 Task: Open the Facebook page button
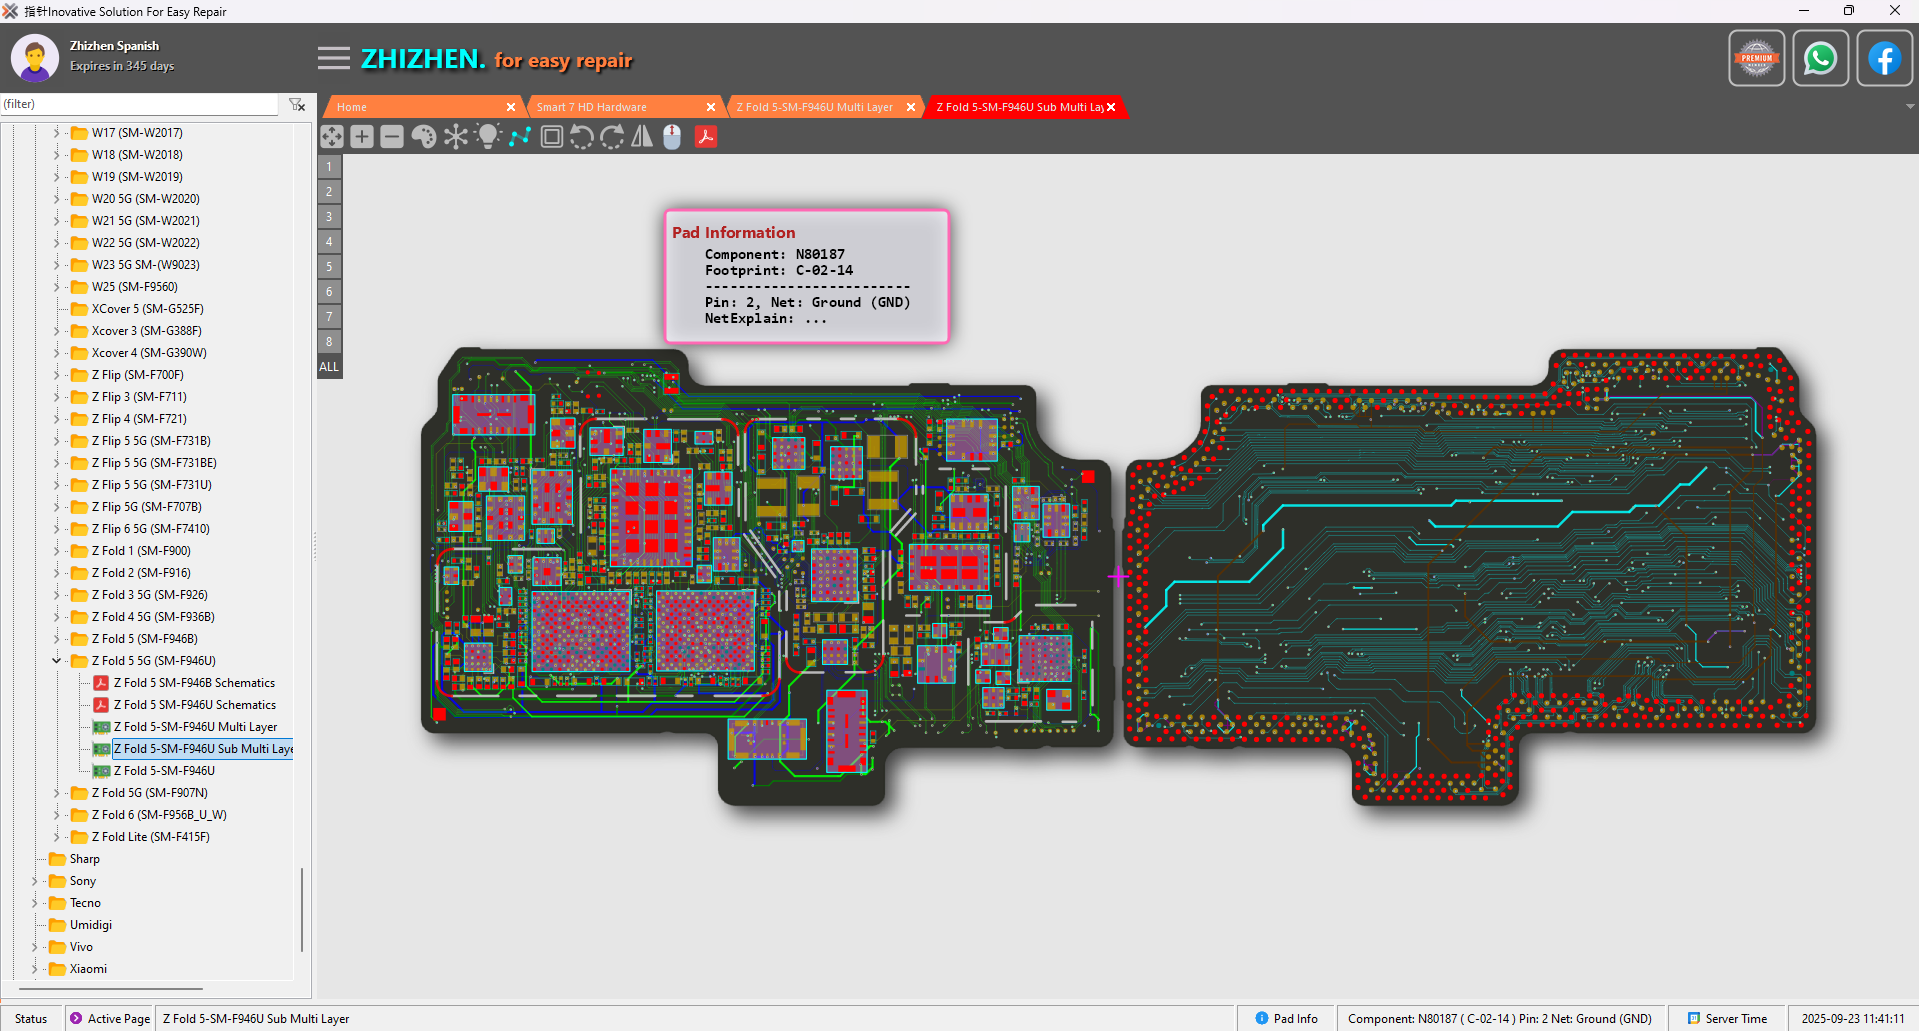pos(1884,58)
